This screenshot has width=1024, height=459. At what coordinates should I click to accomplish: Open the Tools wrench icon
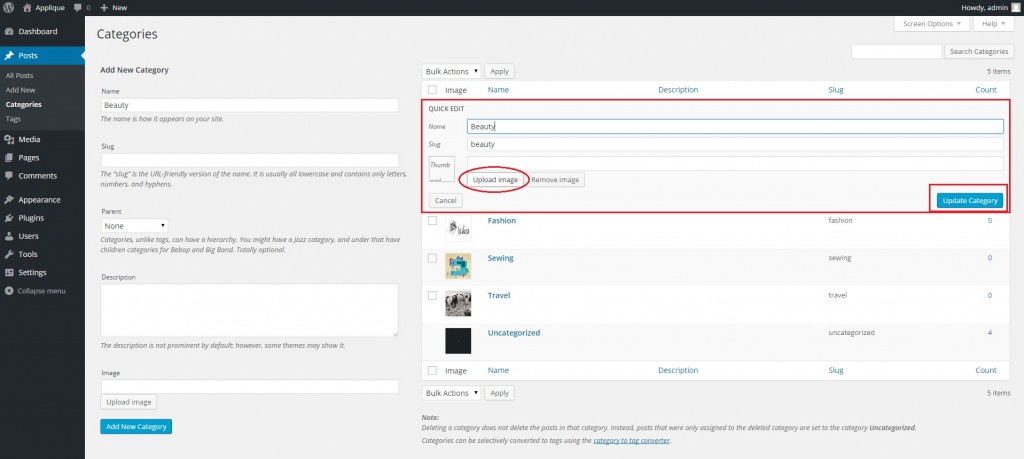pyautogui.click(x=9, y=254)
